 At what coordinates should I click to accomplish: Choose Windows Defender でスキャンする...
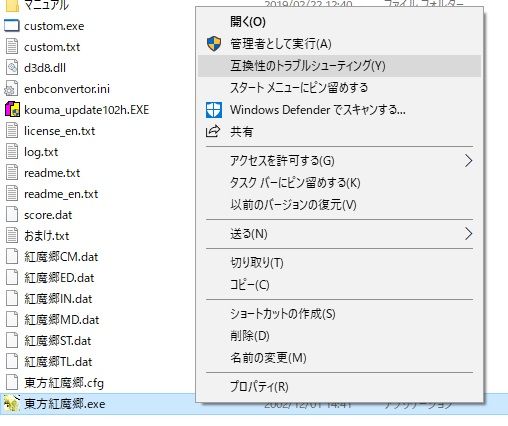point(339,110)
